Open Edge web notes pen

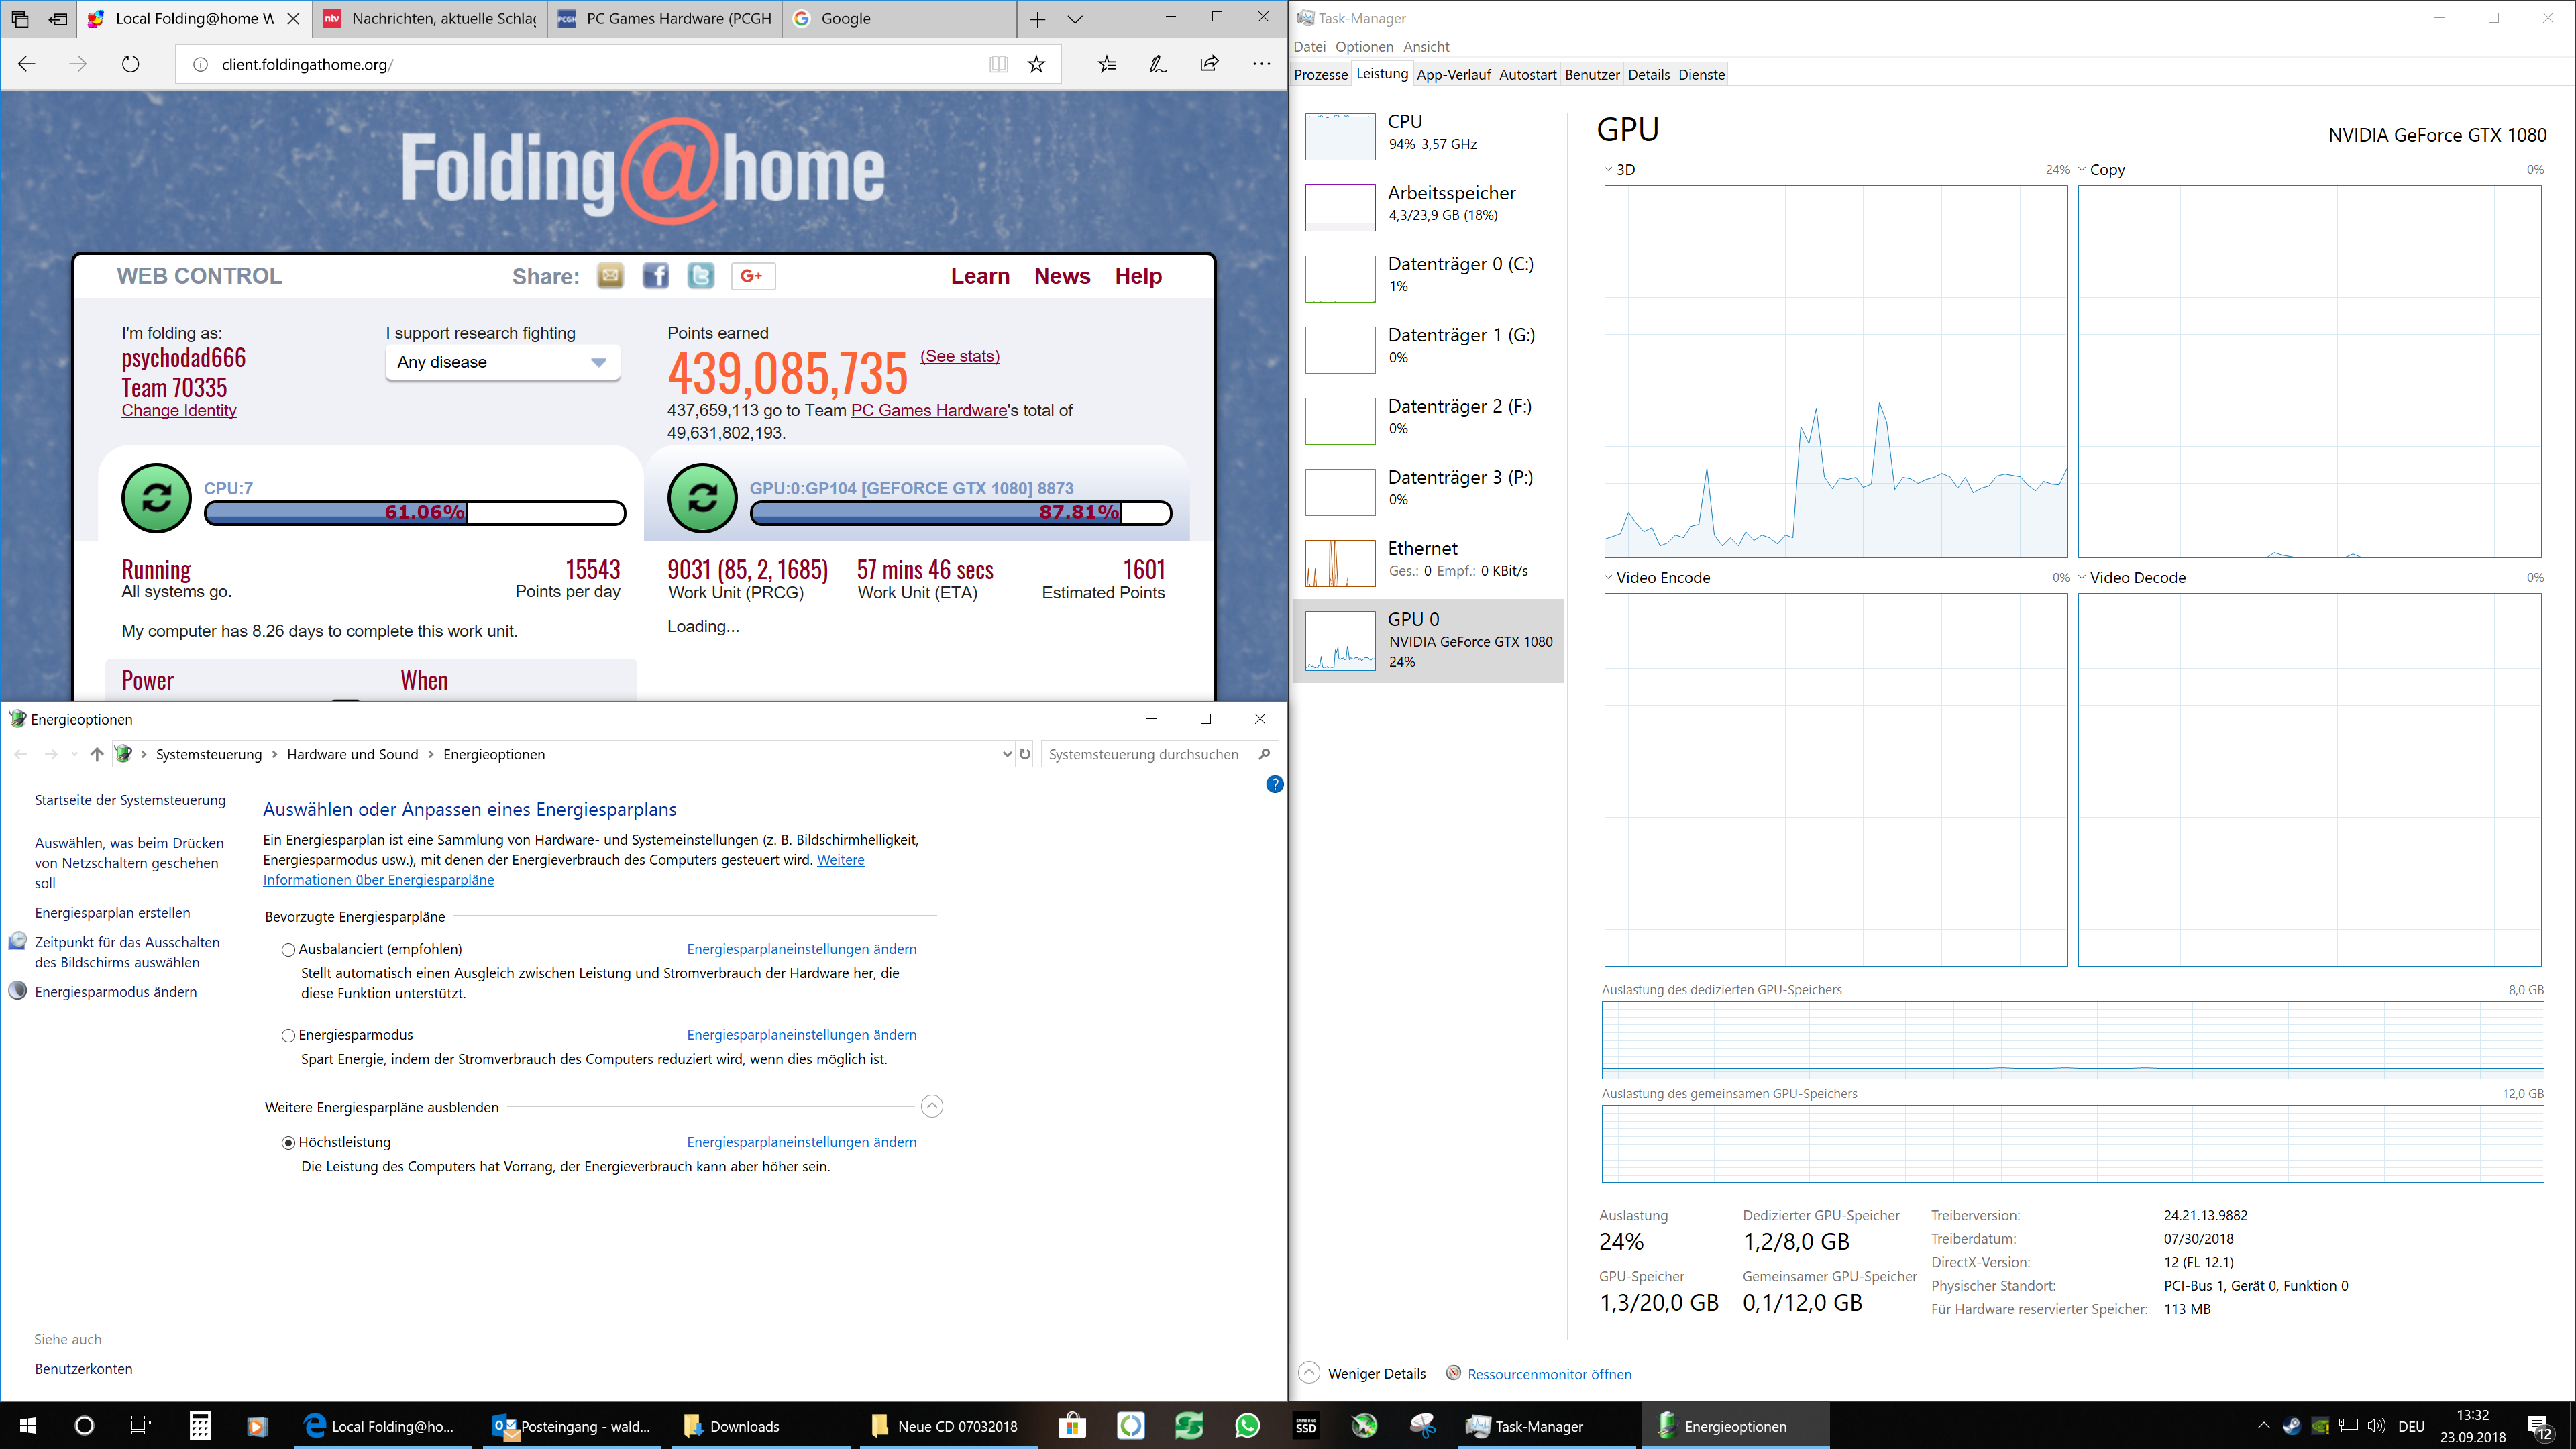(1158, 64)
